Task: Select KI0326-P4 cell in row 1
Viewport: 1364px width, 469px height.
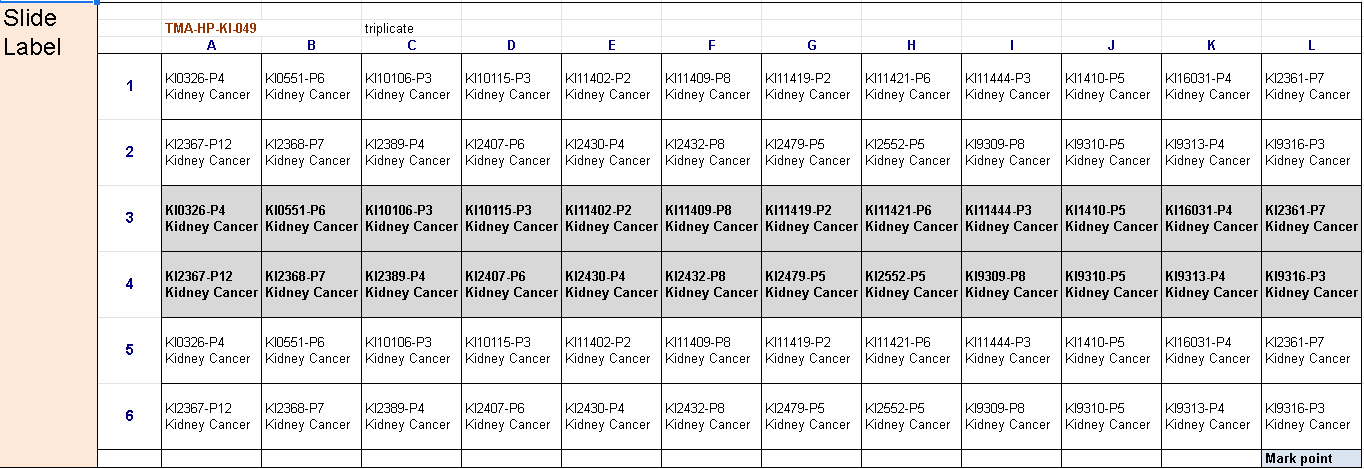Action: point(211,86)
